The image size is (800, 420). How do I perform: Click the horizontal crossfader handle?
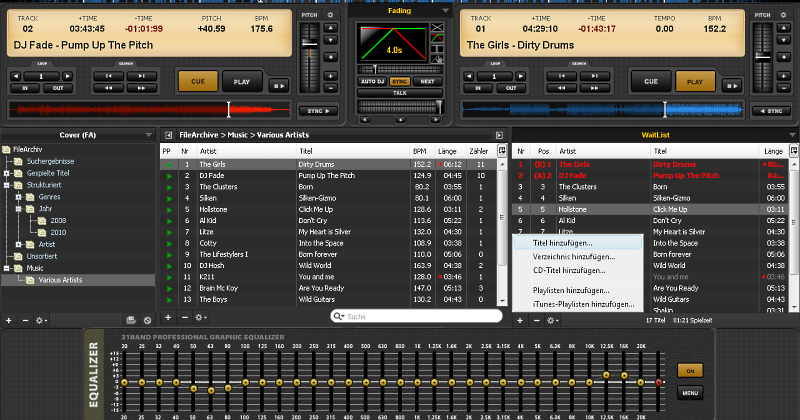point(439,106)
